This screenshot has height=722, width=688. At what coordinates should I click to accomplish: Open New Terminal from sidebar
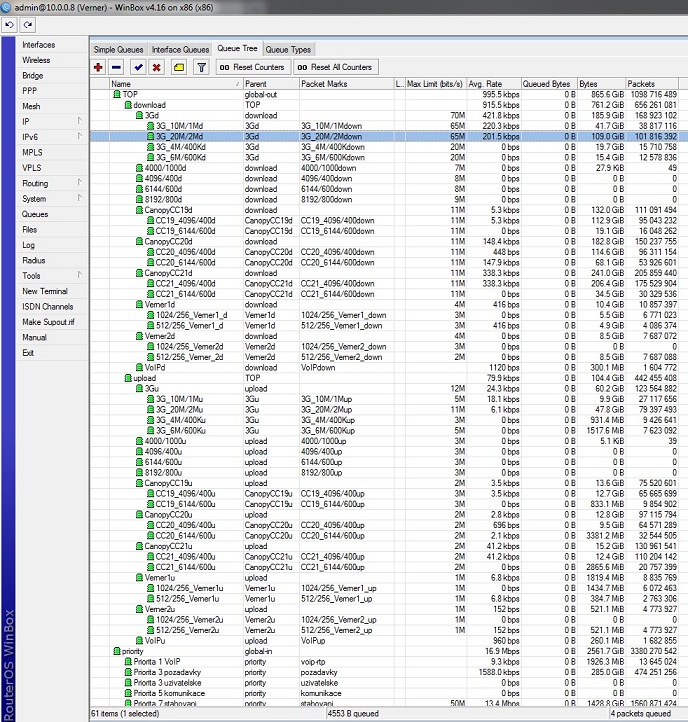pyautogui.click(x=45, y=291)
